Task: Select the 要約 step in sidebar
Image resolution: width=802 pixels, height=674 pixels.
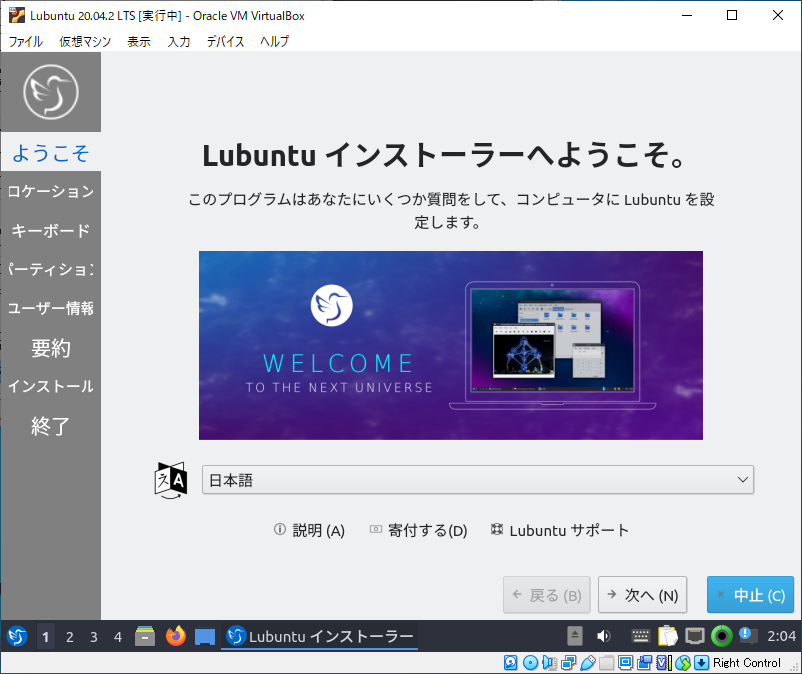Action: [x=51, y=348]
